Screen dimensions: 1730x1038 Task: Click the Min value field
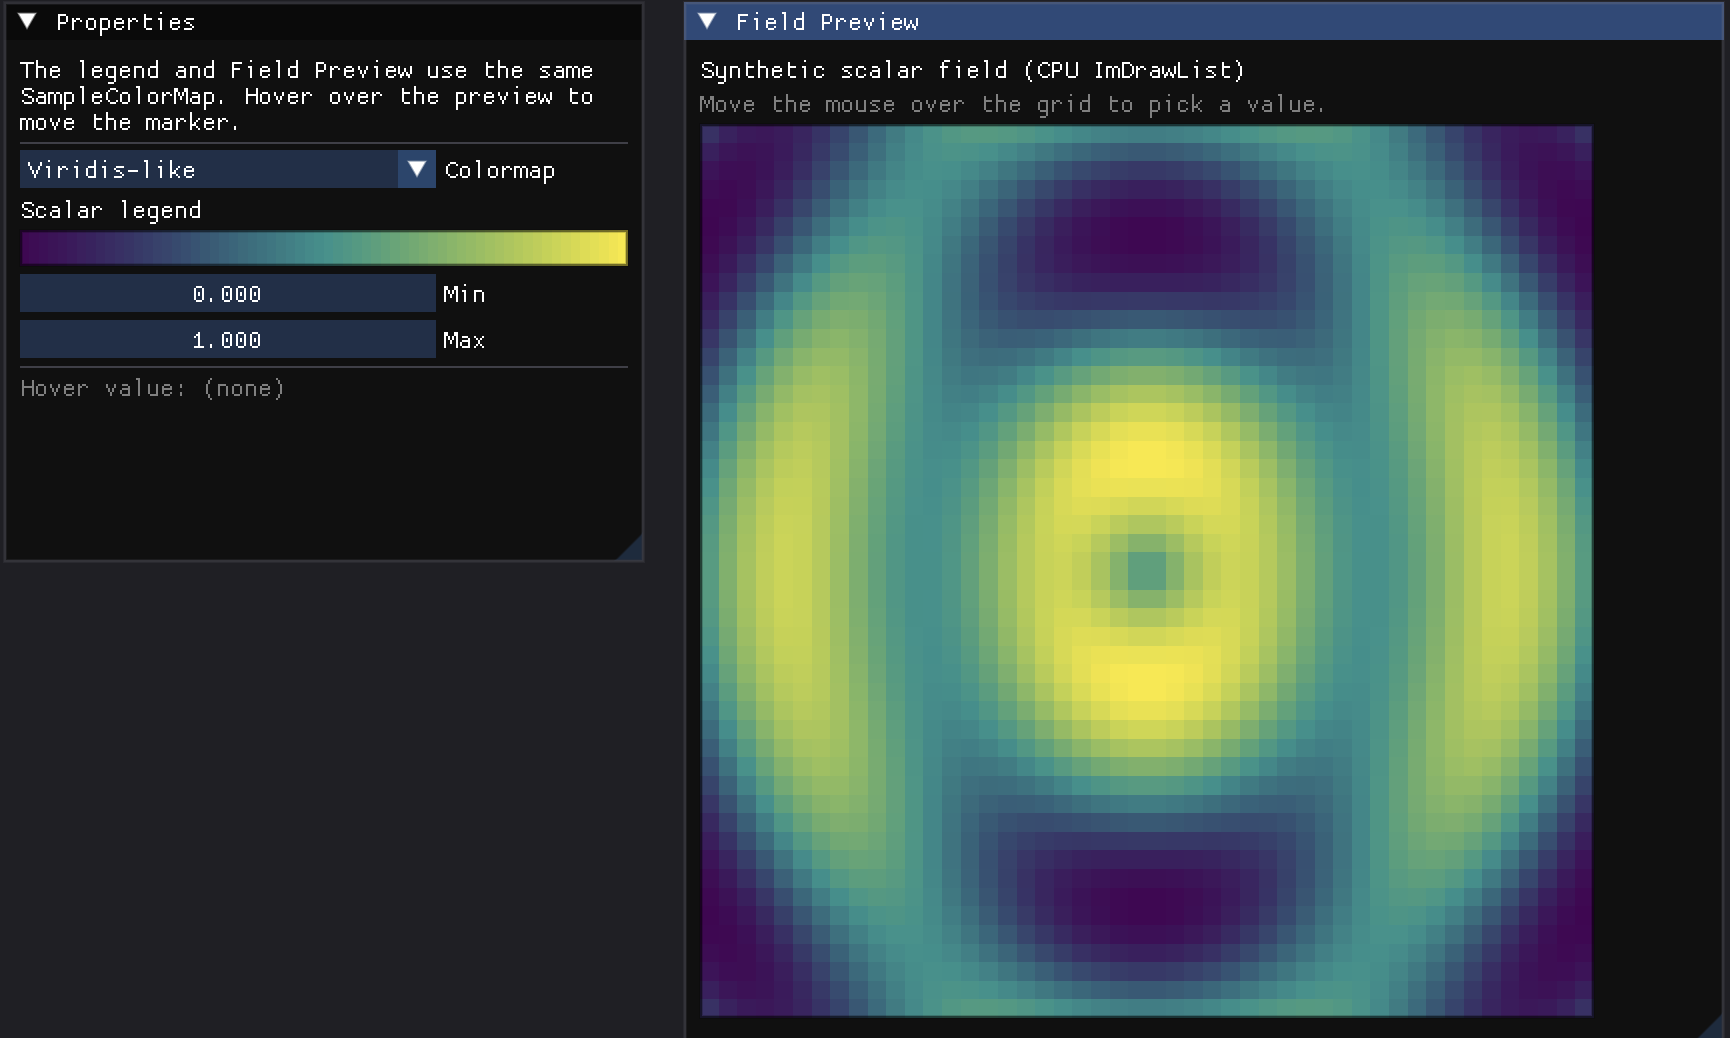point(228,294)
